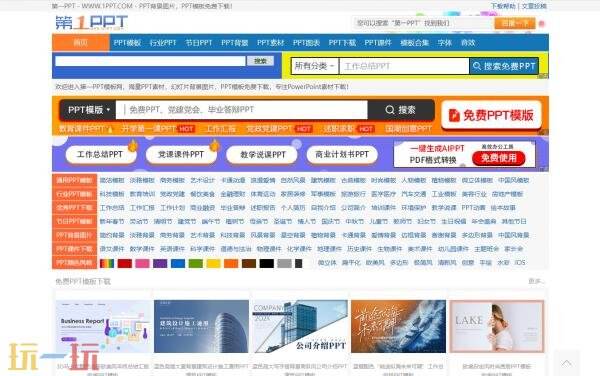Focus the white search field in blue bar
Screen dimensions: 600x376
point(150,61)
